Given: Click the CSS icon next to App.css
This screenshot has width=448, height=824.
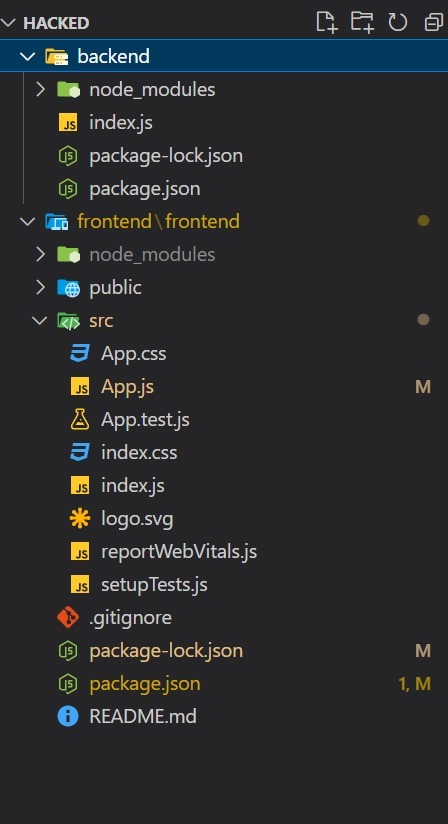Looking at the screenshot, I should pos(79,353).
